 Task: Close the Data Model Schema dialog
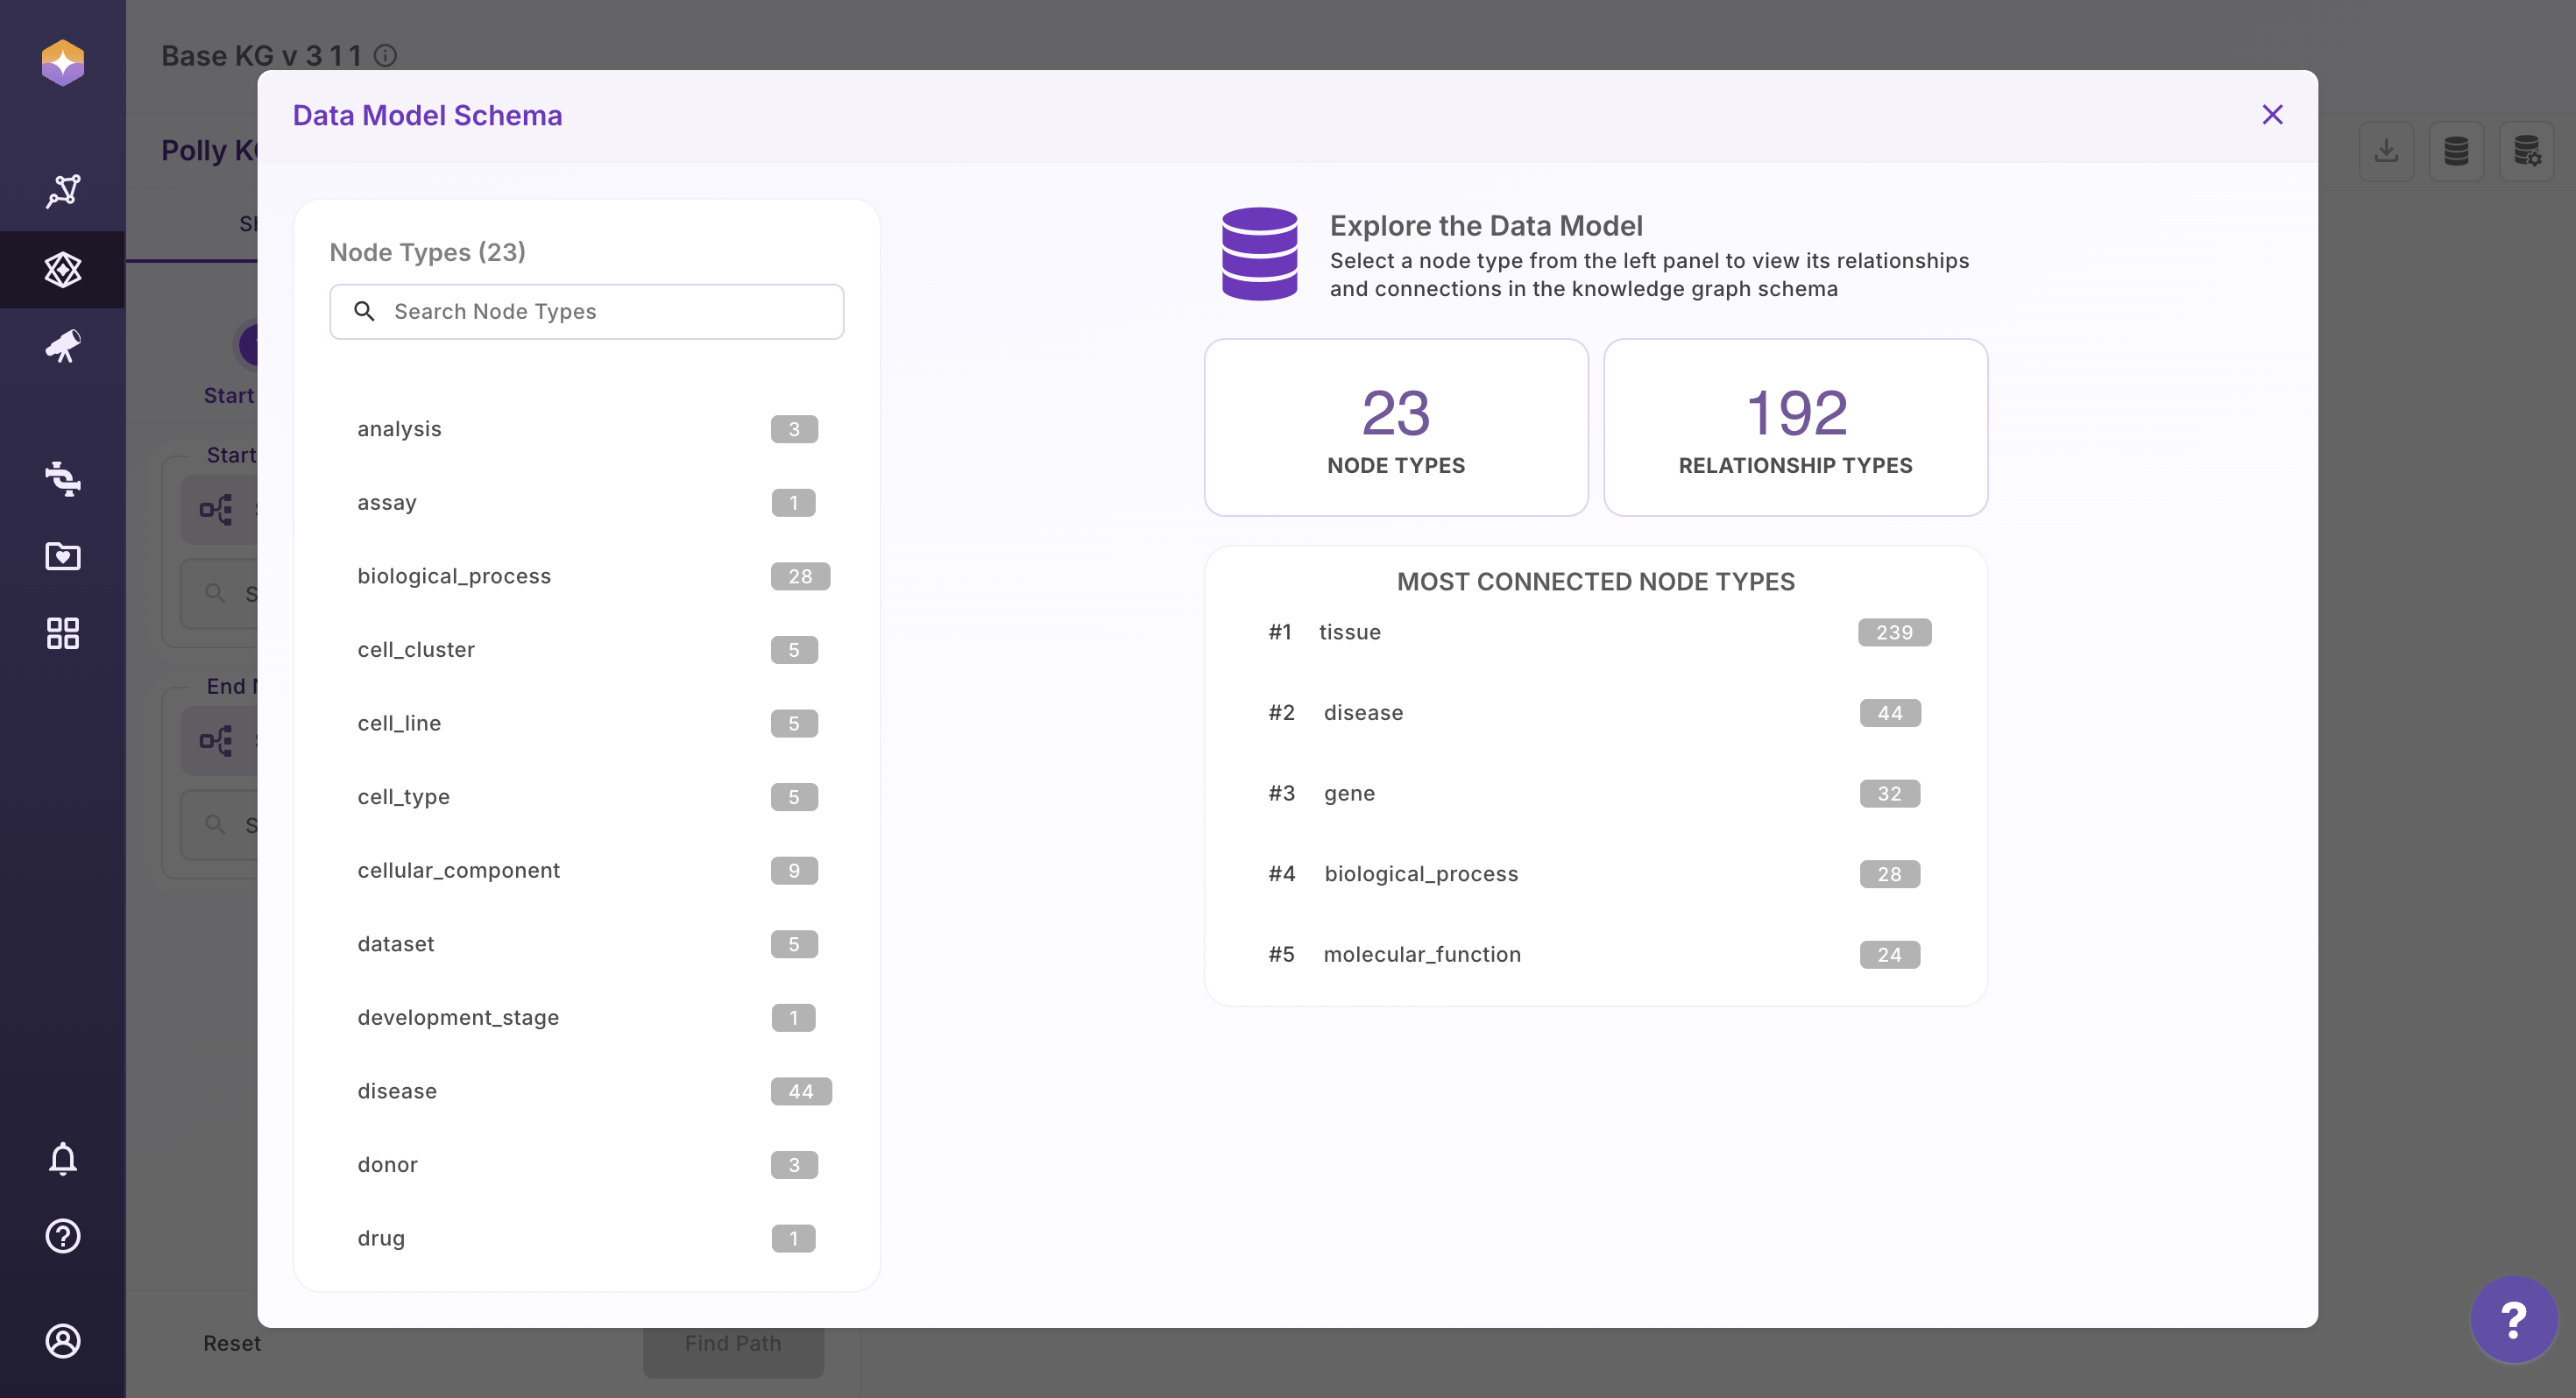[x=2271, y=115]
